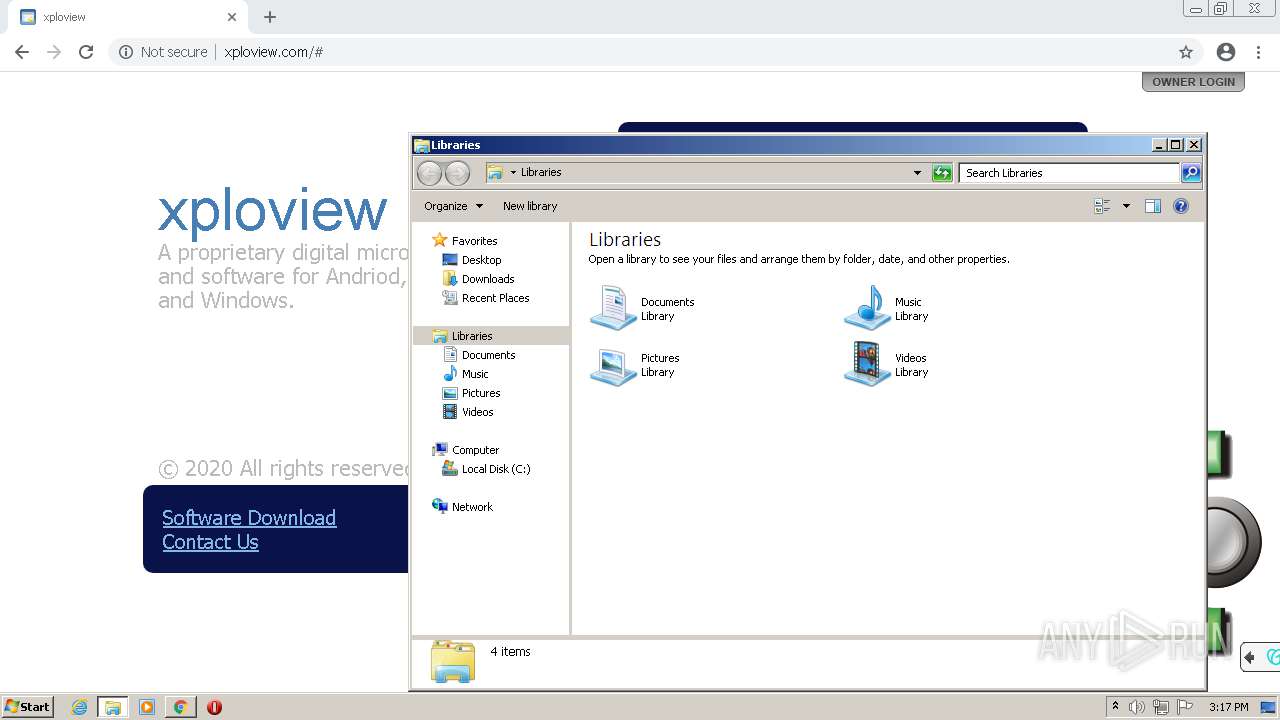Open the address bar root dropdown arrow

tap(513, 172)
